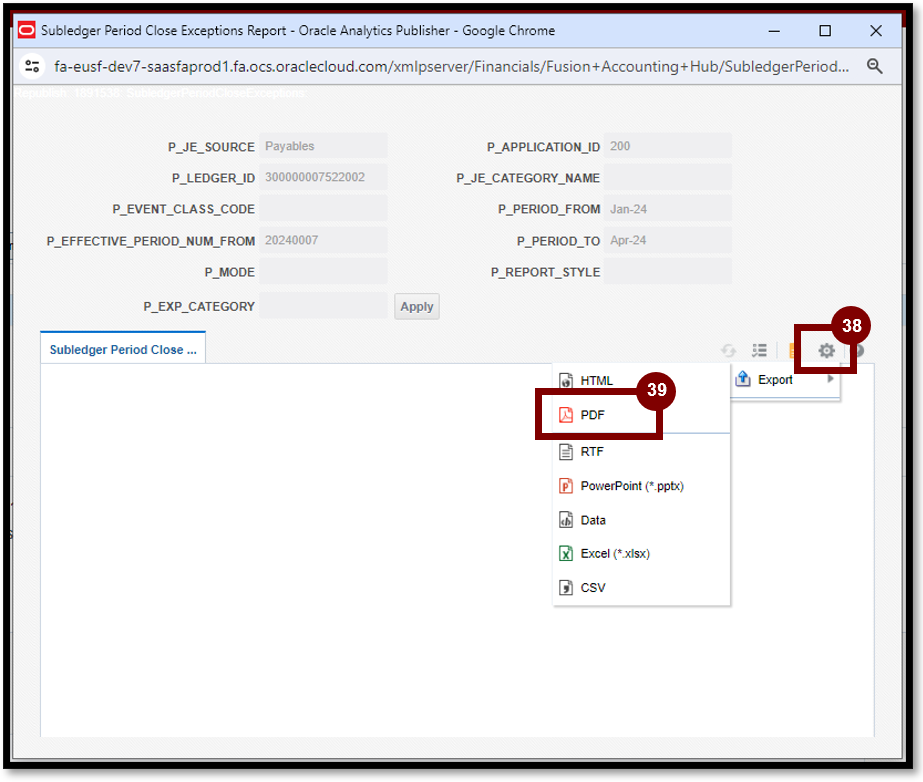The image size is (923, 782).
Task: Click the P_JE_SOURCE field
Action: pyautogui.click(x=323, y=146)
